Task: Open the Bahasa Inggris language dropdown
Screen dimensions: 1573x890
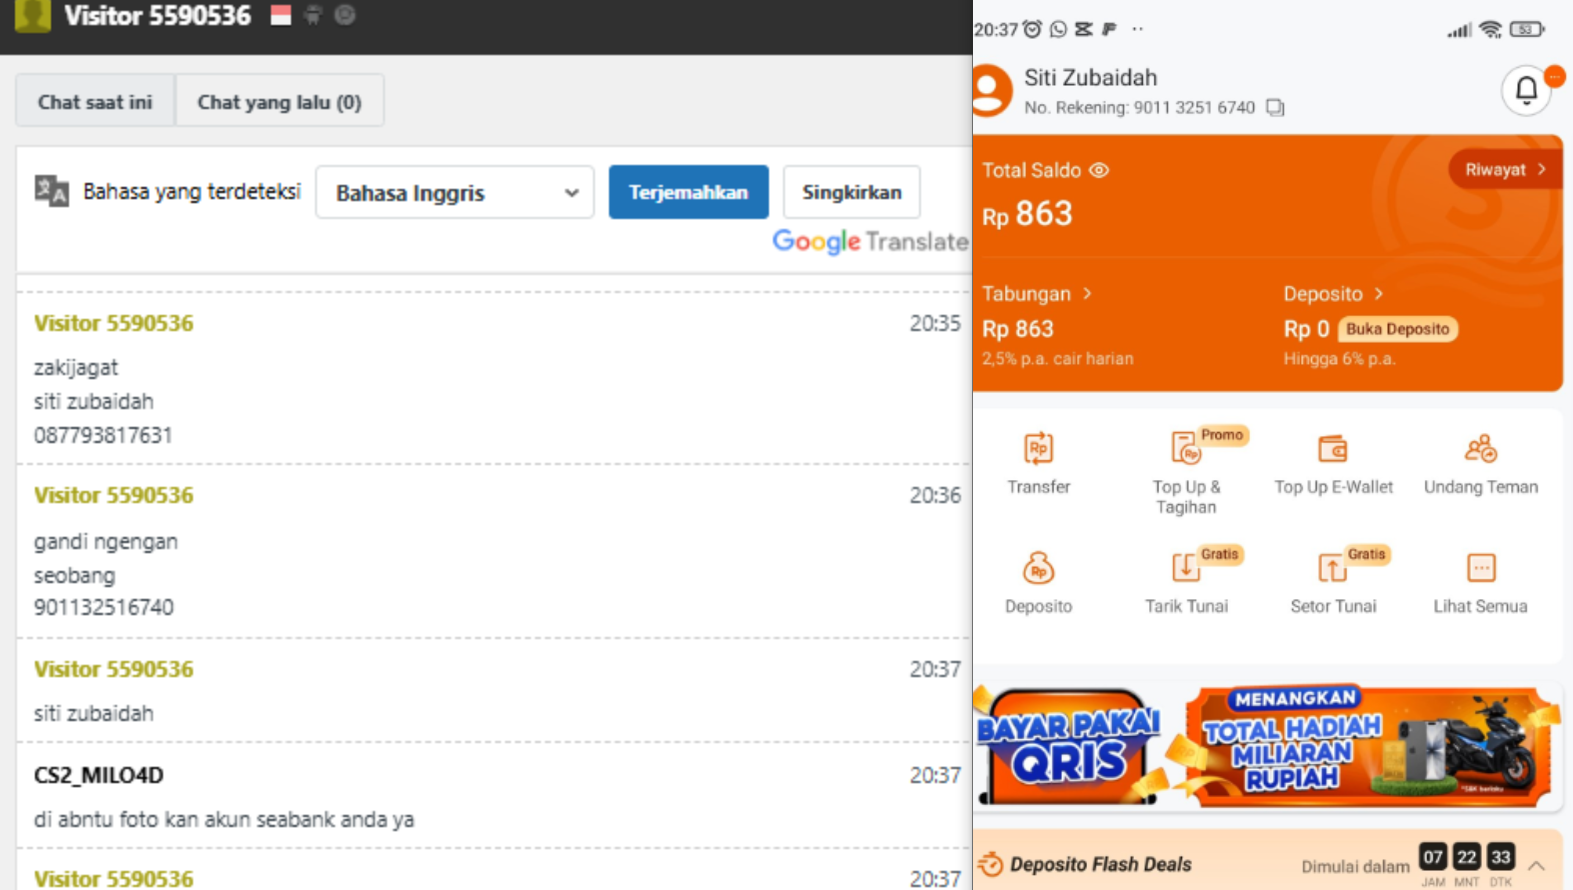Action: point(455,192)
